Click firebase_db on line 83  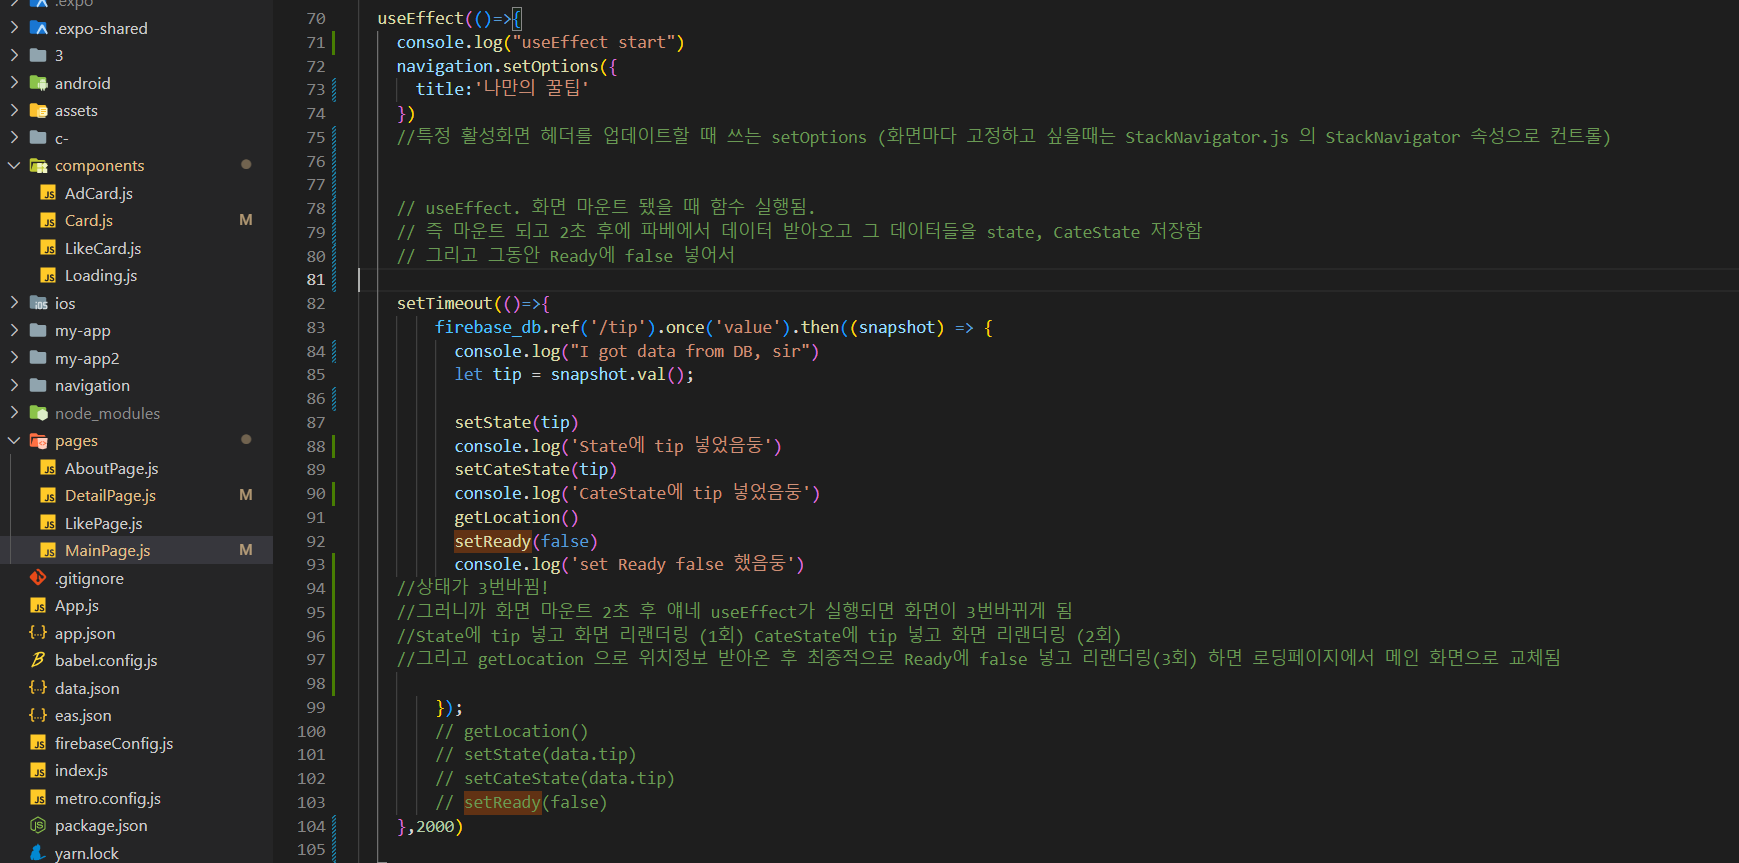pos(488,327)
